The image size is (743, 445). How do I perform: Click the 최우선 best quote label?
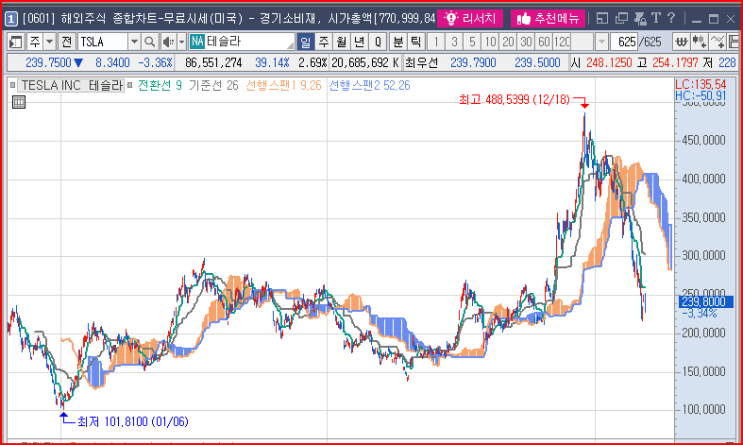421,63
